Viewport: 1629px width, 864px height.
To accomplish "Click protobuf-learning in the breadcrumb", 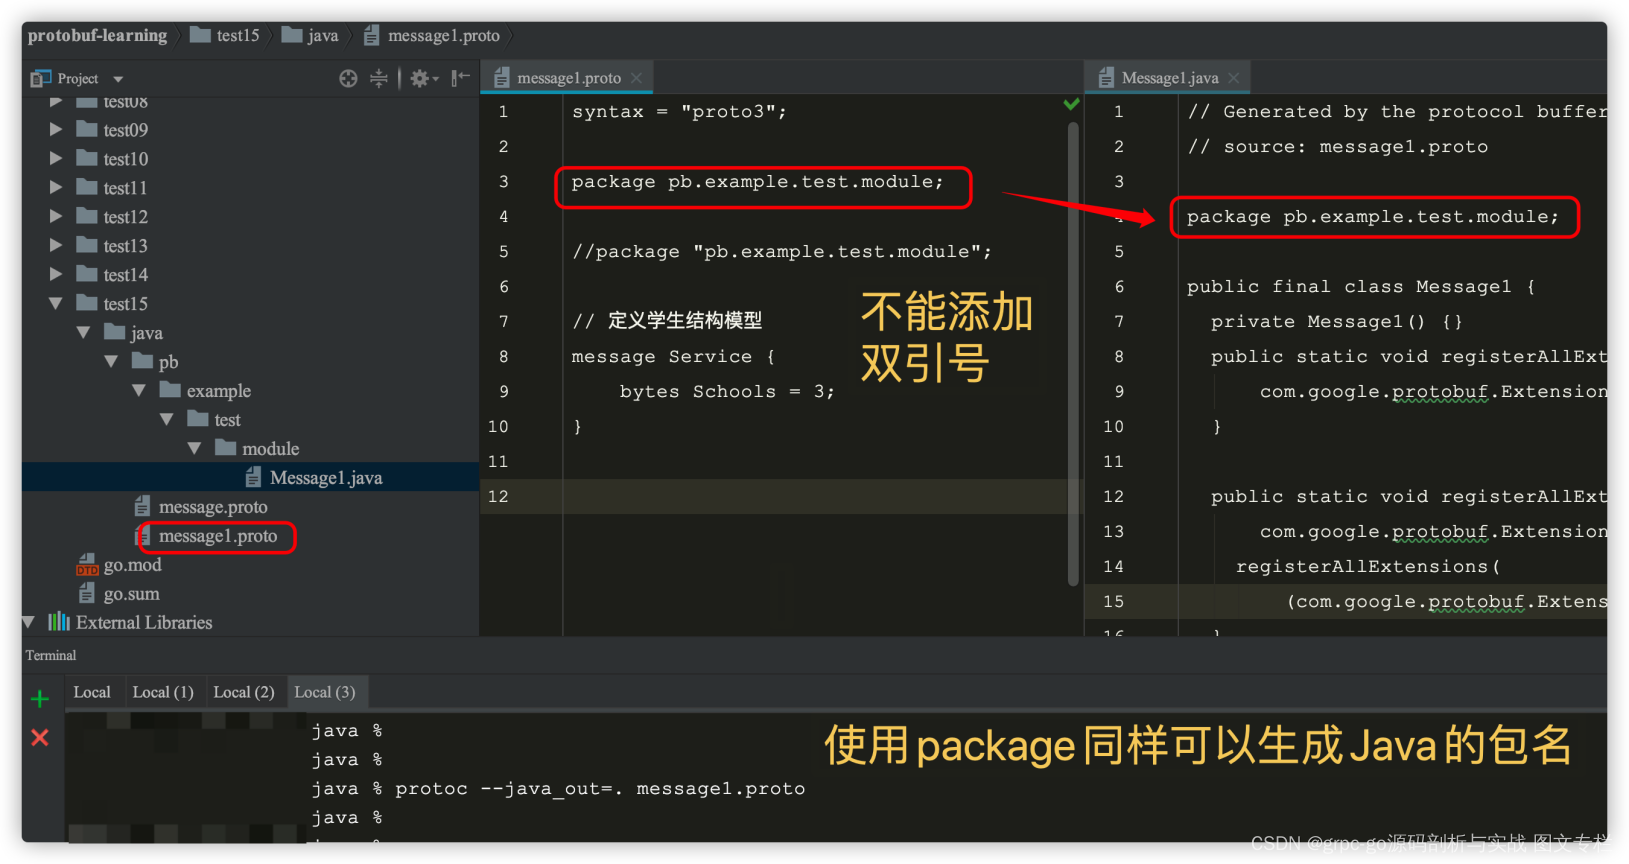I will tap(98, 35).
